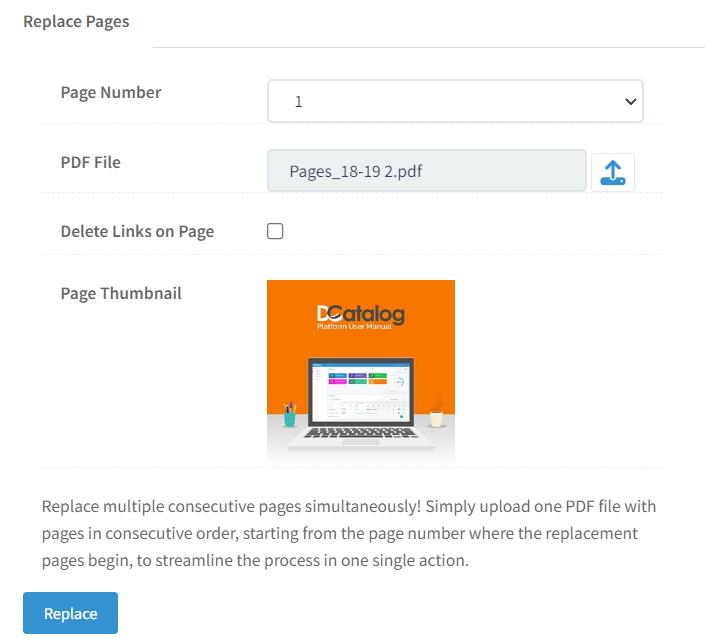Click the upload PDF file icon
Image resolution: width=705 pixels, height=638 pixels.
[x=612, y=173]
